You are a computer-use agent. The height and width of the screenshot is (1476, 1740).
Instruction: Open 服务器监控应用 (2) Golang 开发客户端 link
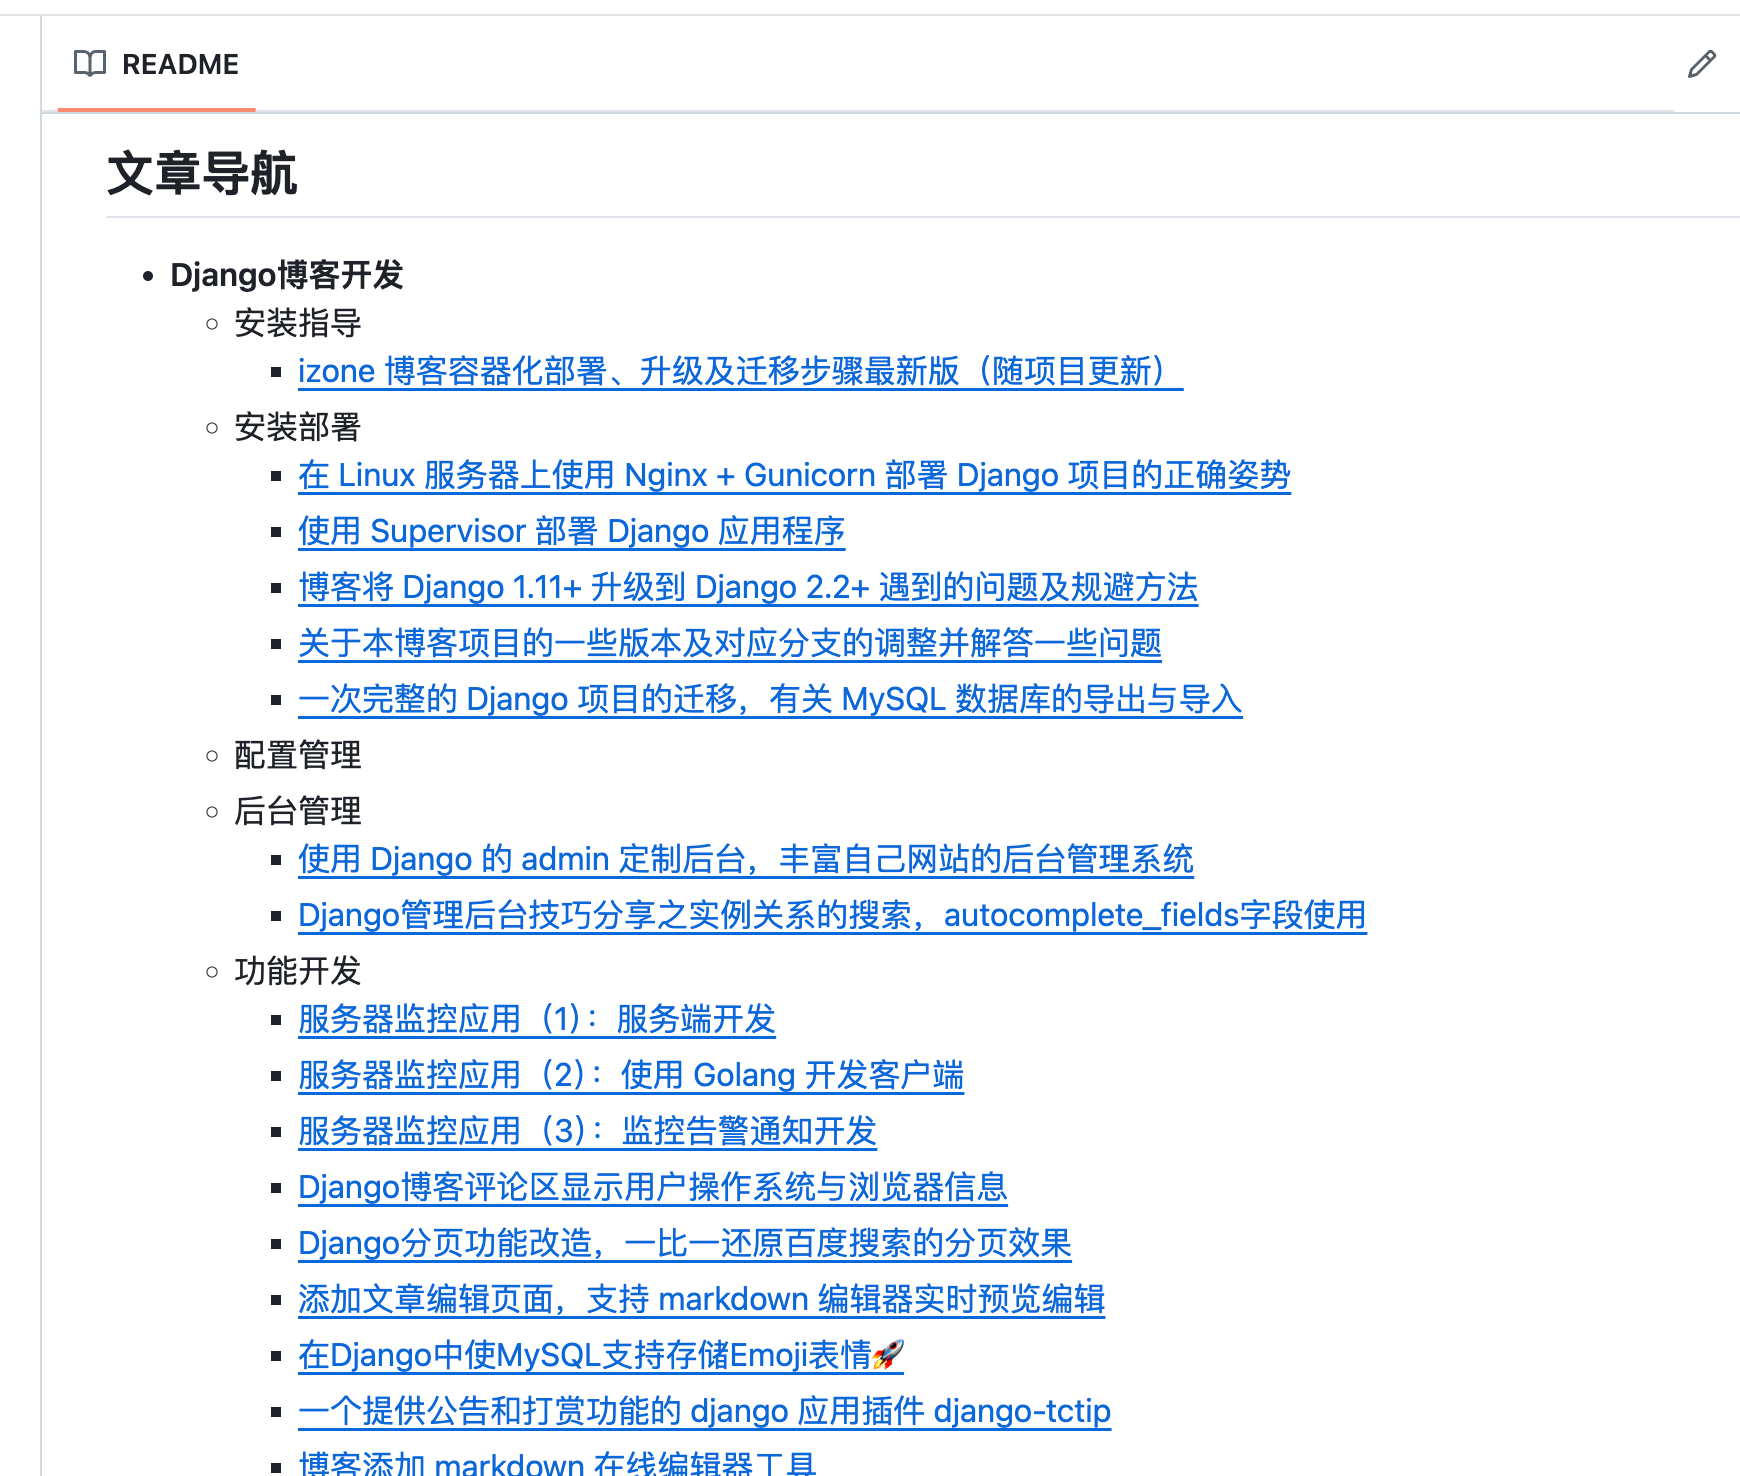[631, 1075]
